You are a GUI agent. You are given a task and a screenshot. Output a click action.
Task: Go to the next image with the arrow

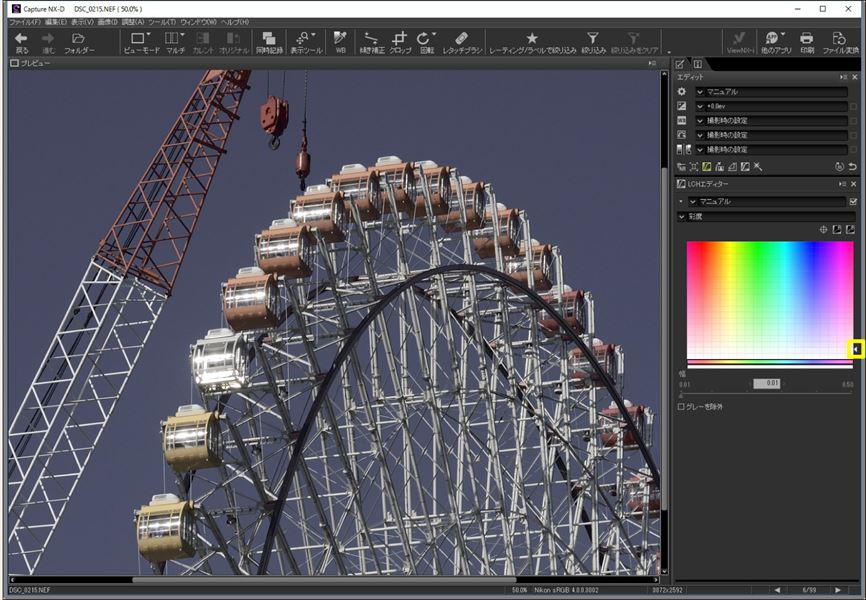point(838,590)
